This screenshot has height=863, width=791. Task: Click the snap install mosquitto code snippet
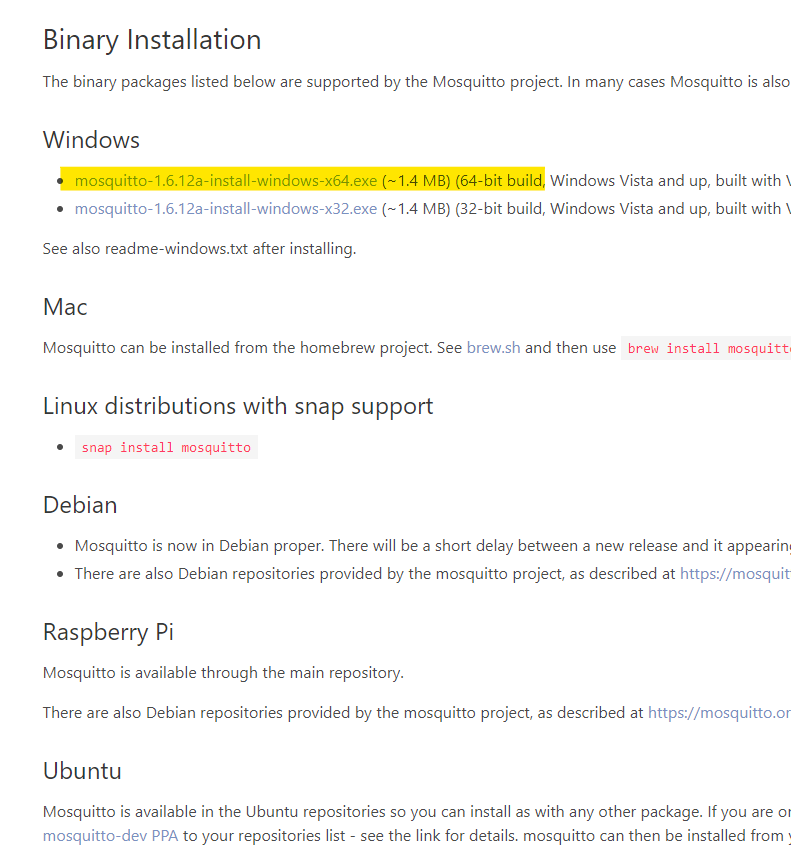pos(166,447)
